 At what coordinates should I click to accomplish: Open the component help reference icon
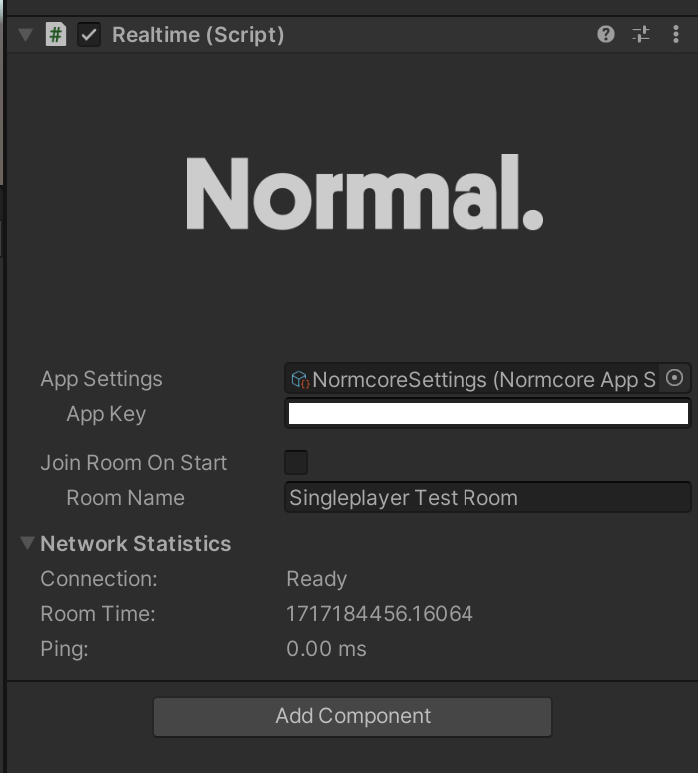tap(606, 35)
